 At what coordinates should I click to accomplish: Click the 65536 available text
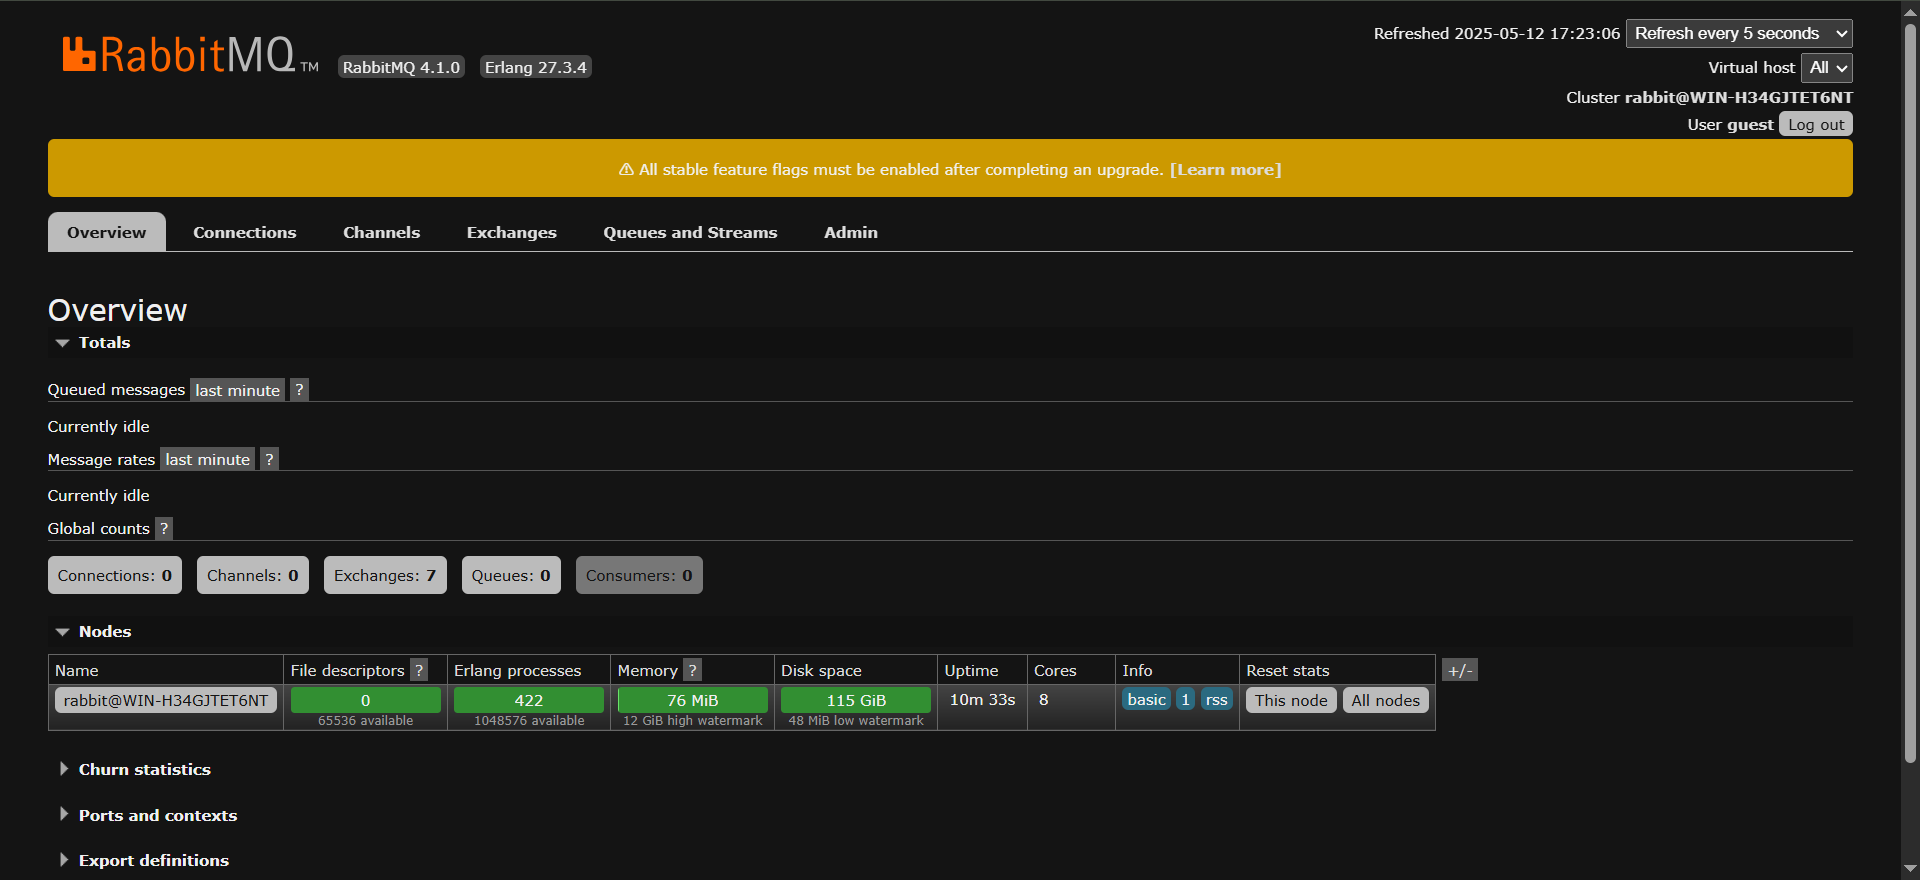pos(366,720)
